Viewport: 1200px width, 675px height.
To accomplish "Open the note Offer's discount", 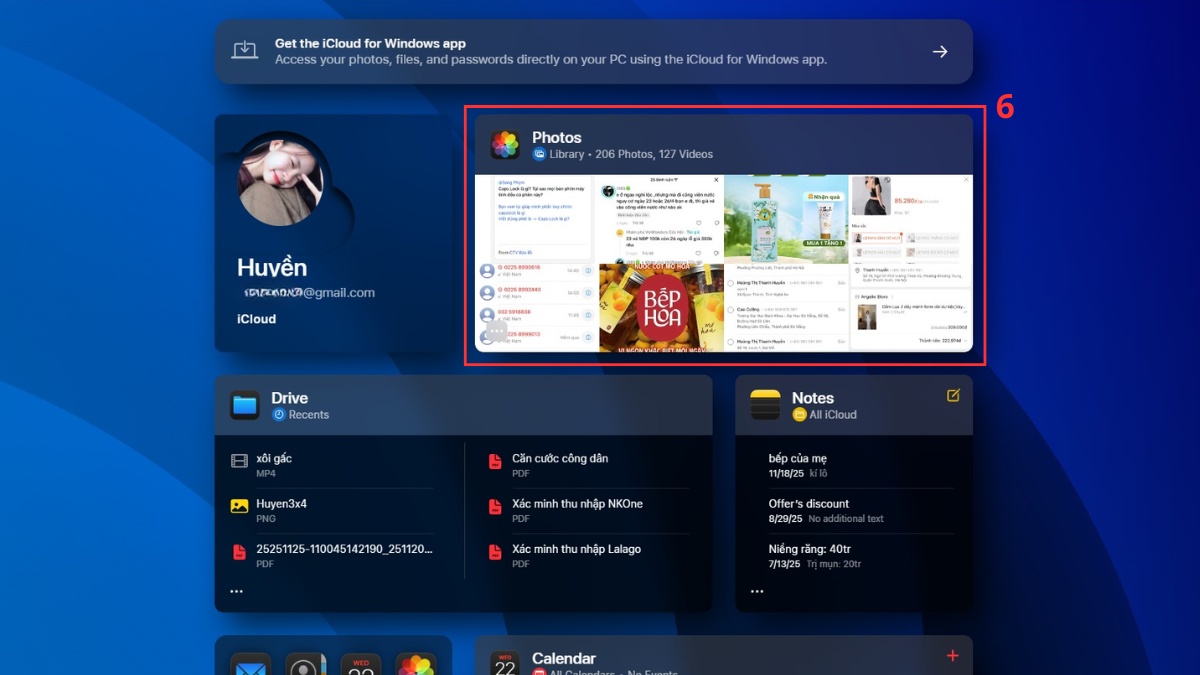I will coord(860,510).
